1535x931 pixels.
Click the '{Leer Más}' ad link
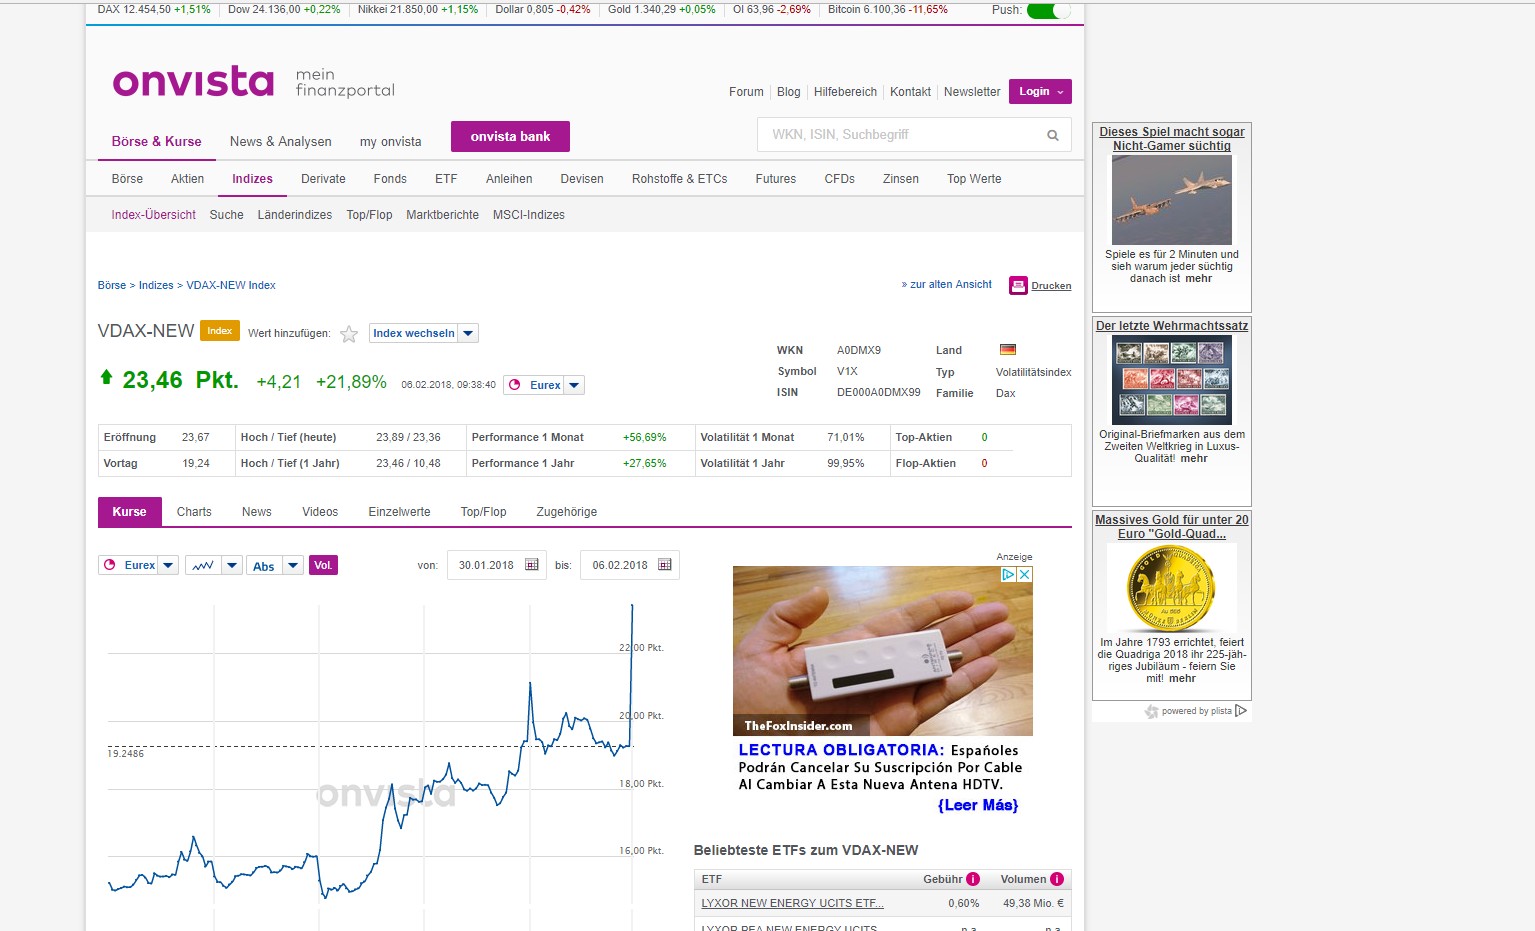977,805
